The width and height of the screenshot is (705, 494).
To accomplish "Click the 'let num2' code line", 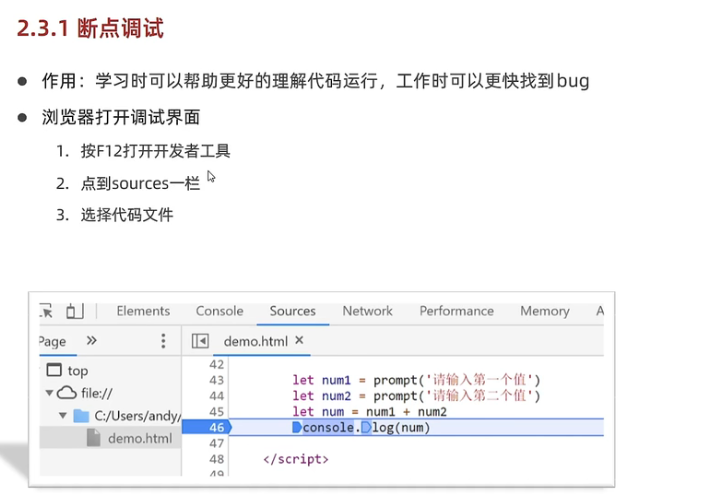I will tap(416, 396).
